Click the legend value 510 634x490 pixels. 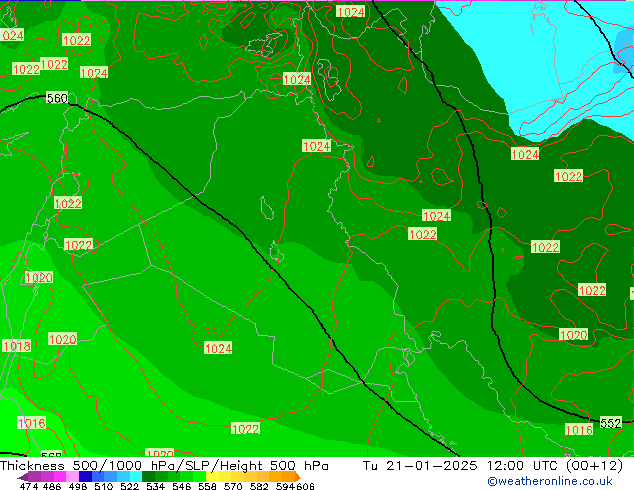point(104,486)
